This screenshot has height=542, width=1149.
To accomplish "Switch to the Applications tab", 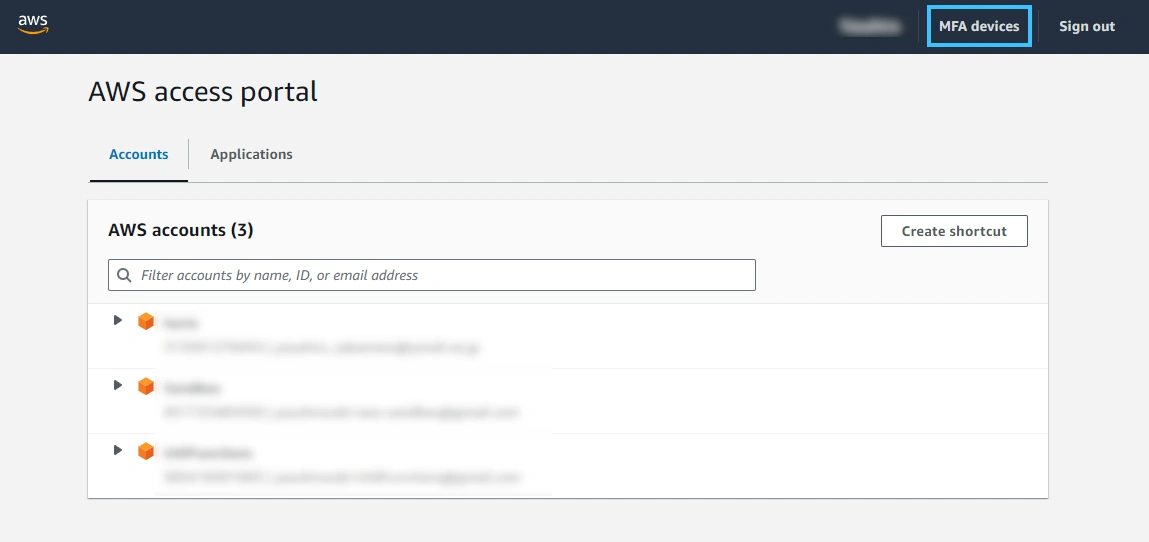I will tap(251, 155).
